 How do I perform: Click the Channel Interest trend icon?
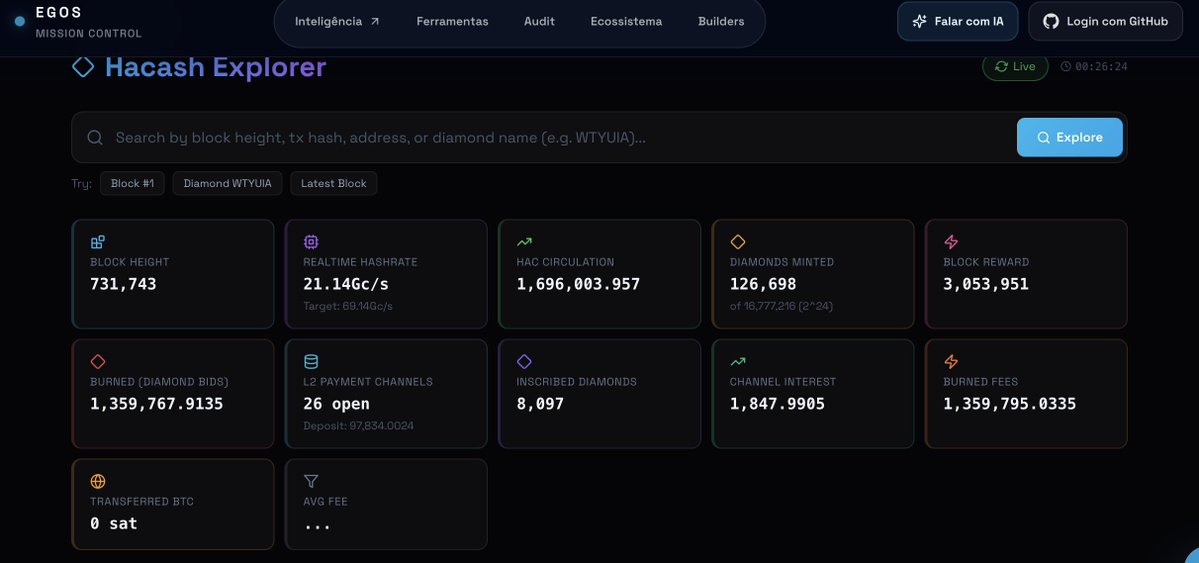pyautogui.click(x=738, y=362)
